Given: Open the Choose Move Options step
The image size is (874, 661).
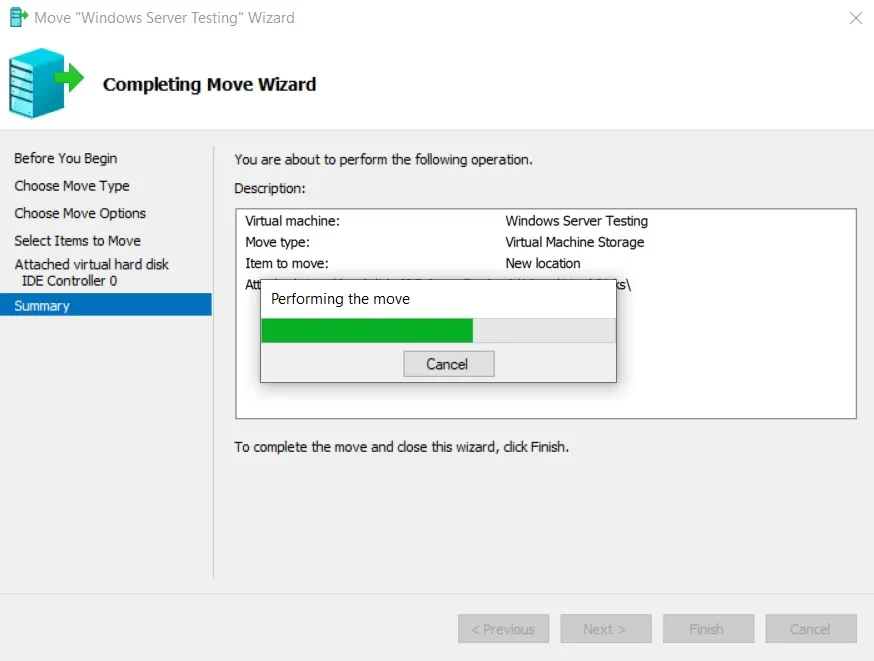Looking at the screenshot, I should click(80, 213).
